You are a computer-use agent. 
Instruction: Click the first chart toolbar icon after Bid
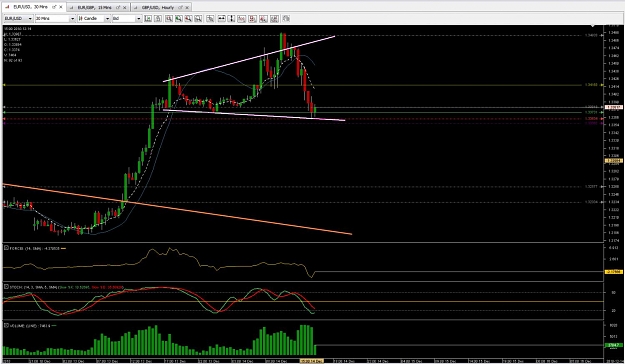148,18
